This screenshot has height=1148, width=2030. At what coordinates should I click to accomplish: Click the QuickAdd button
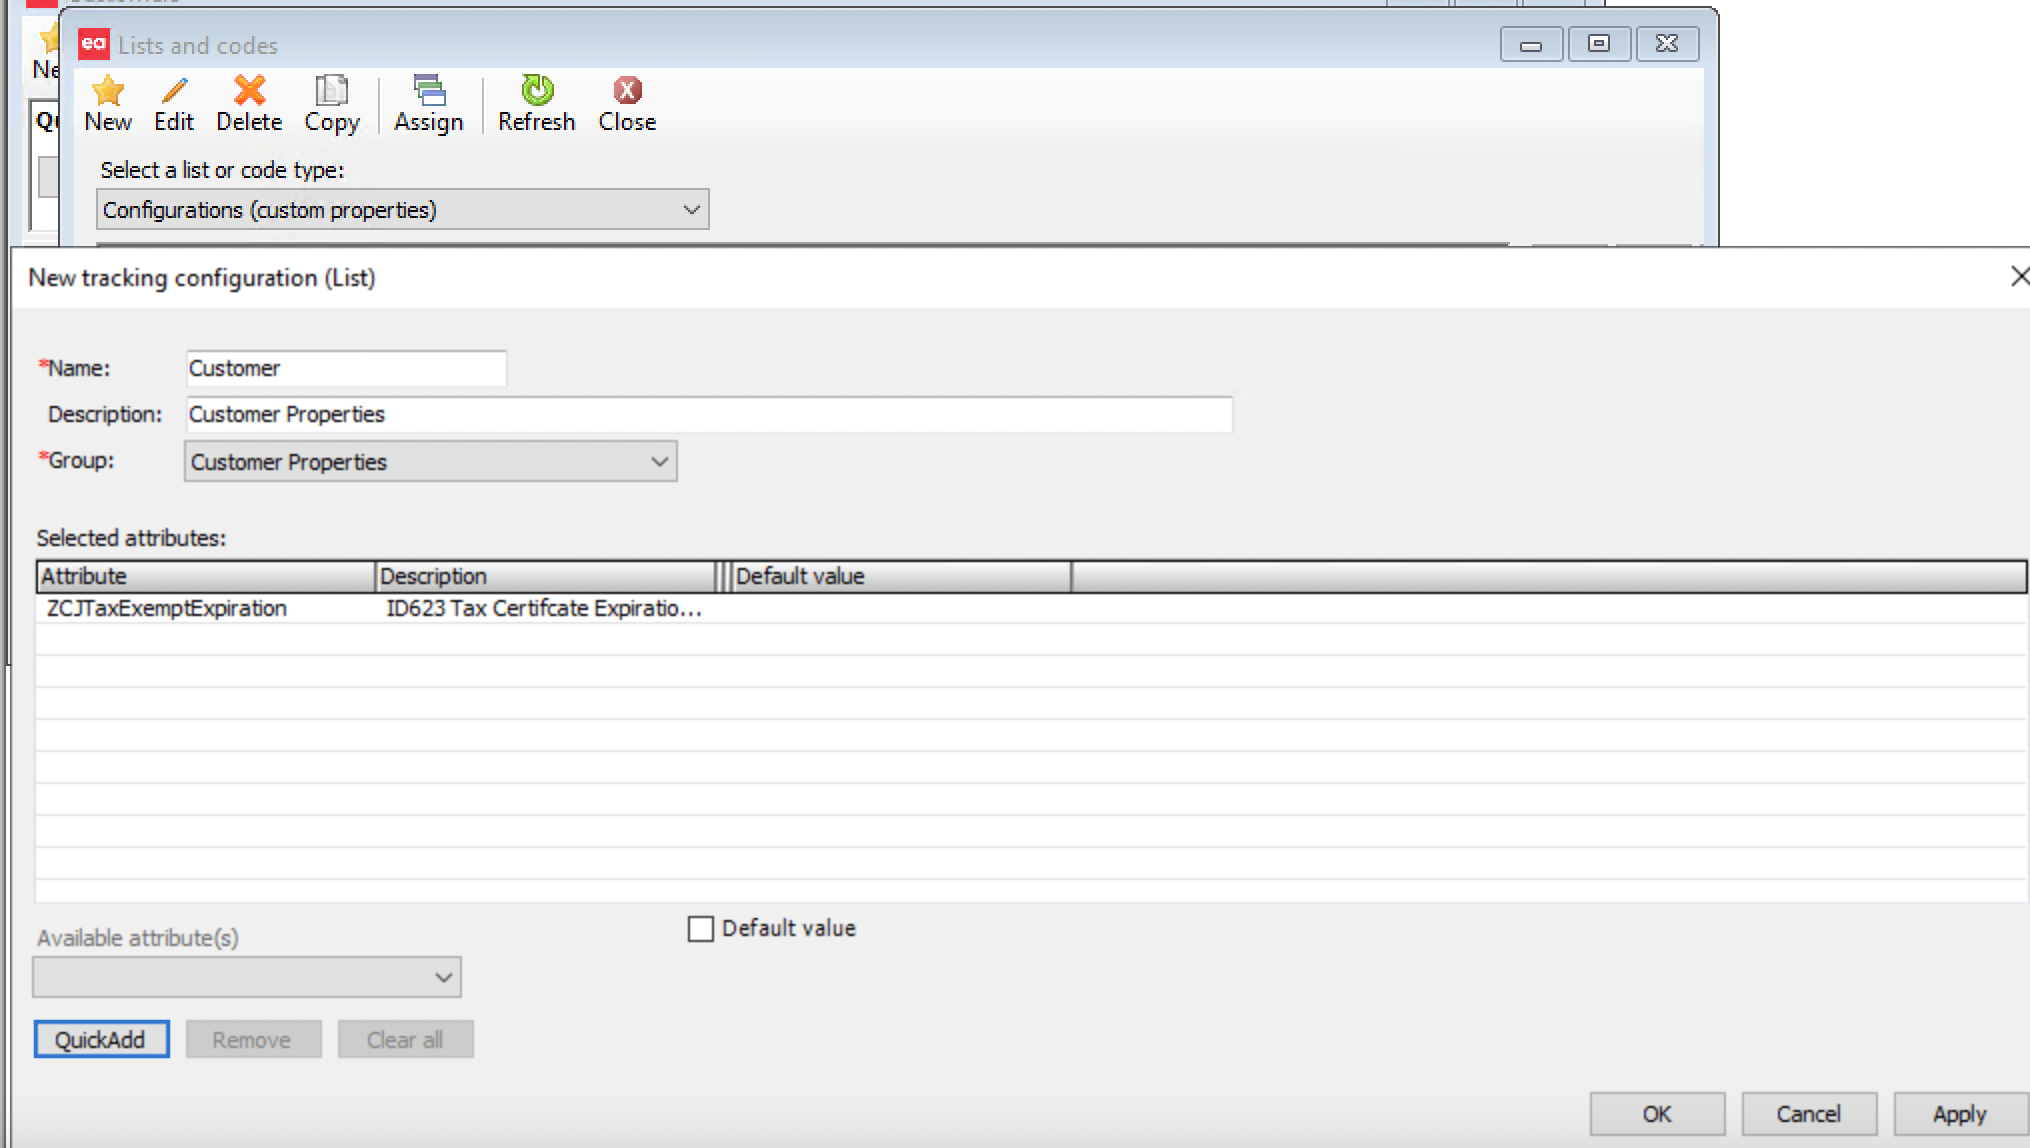[x=101, y=1040]
